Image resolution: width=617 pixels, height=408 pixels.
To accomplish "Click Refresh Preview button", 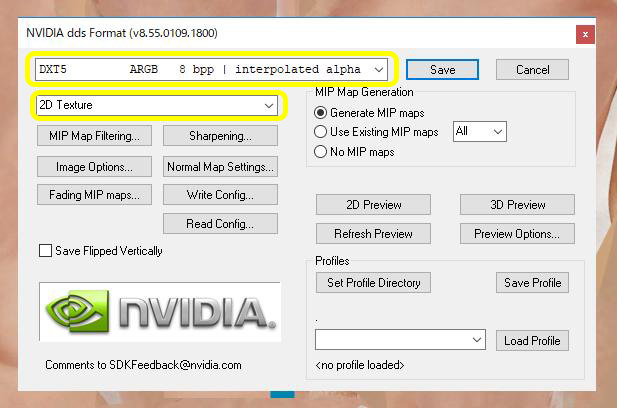I will point(373,234).
